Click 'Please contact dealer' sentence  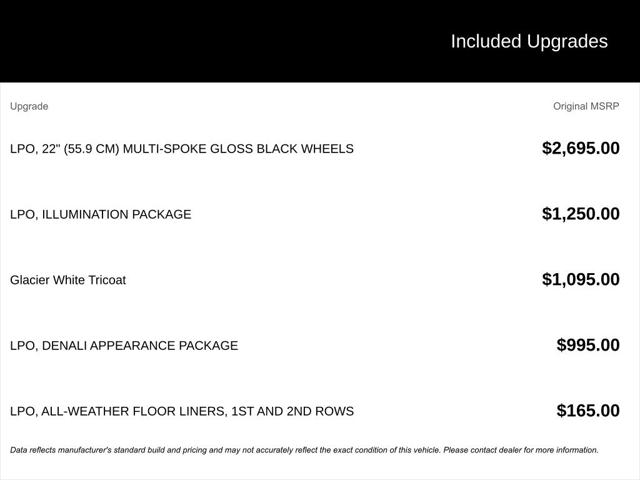[x=521, y=450]
